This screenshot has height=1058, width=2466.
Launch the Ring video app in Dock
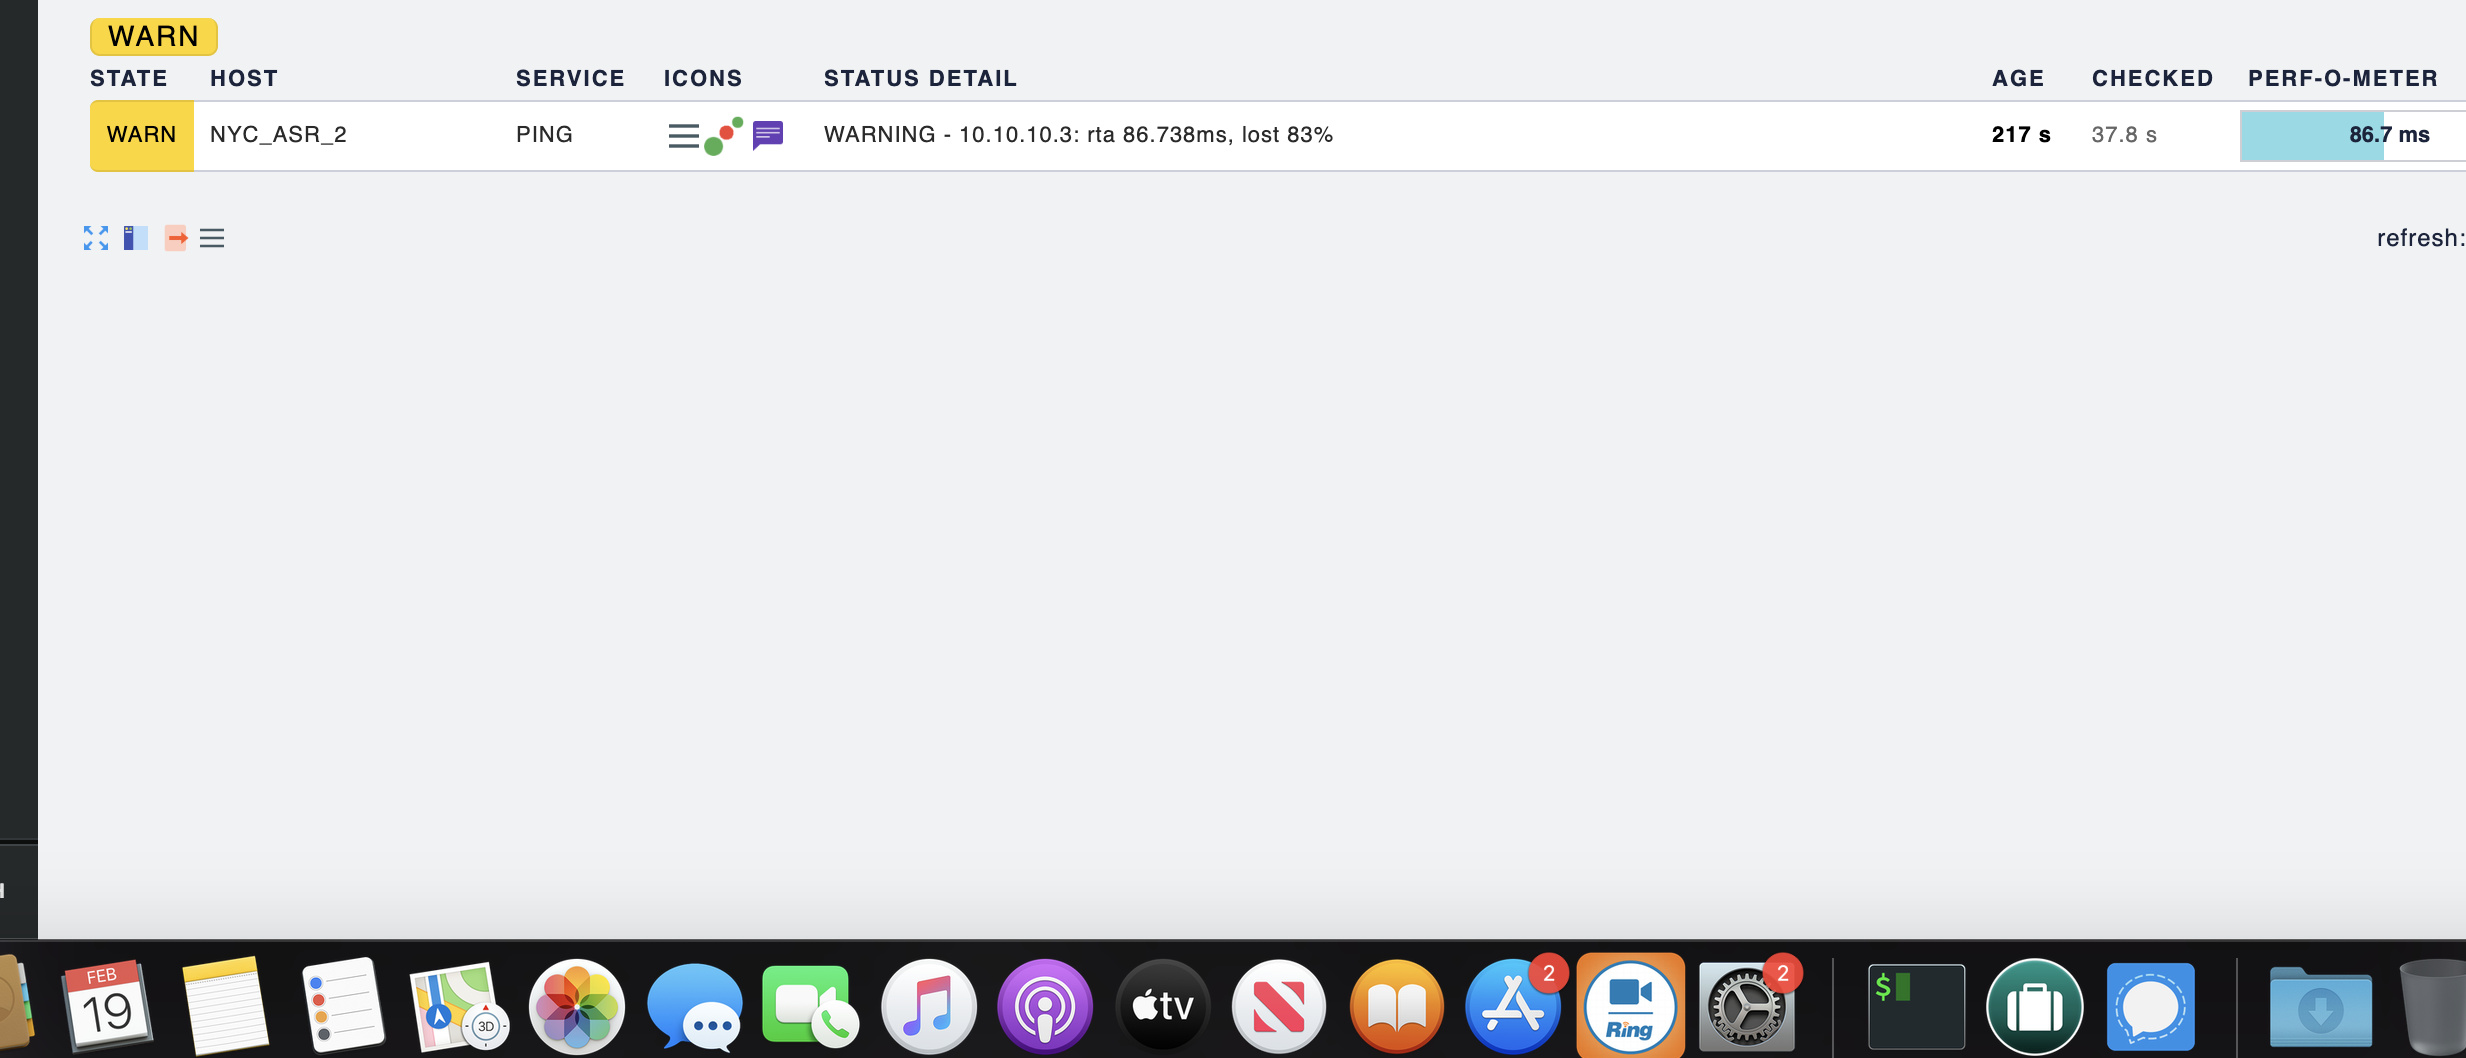click(1630, 1006)
